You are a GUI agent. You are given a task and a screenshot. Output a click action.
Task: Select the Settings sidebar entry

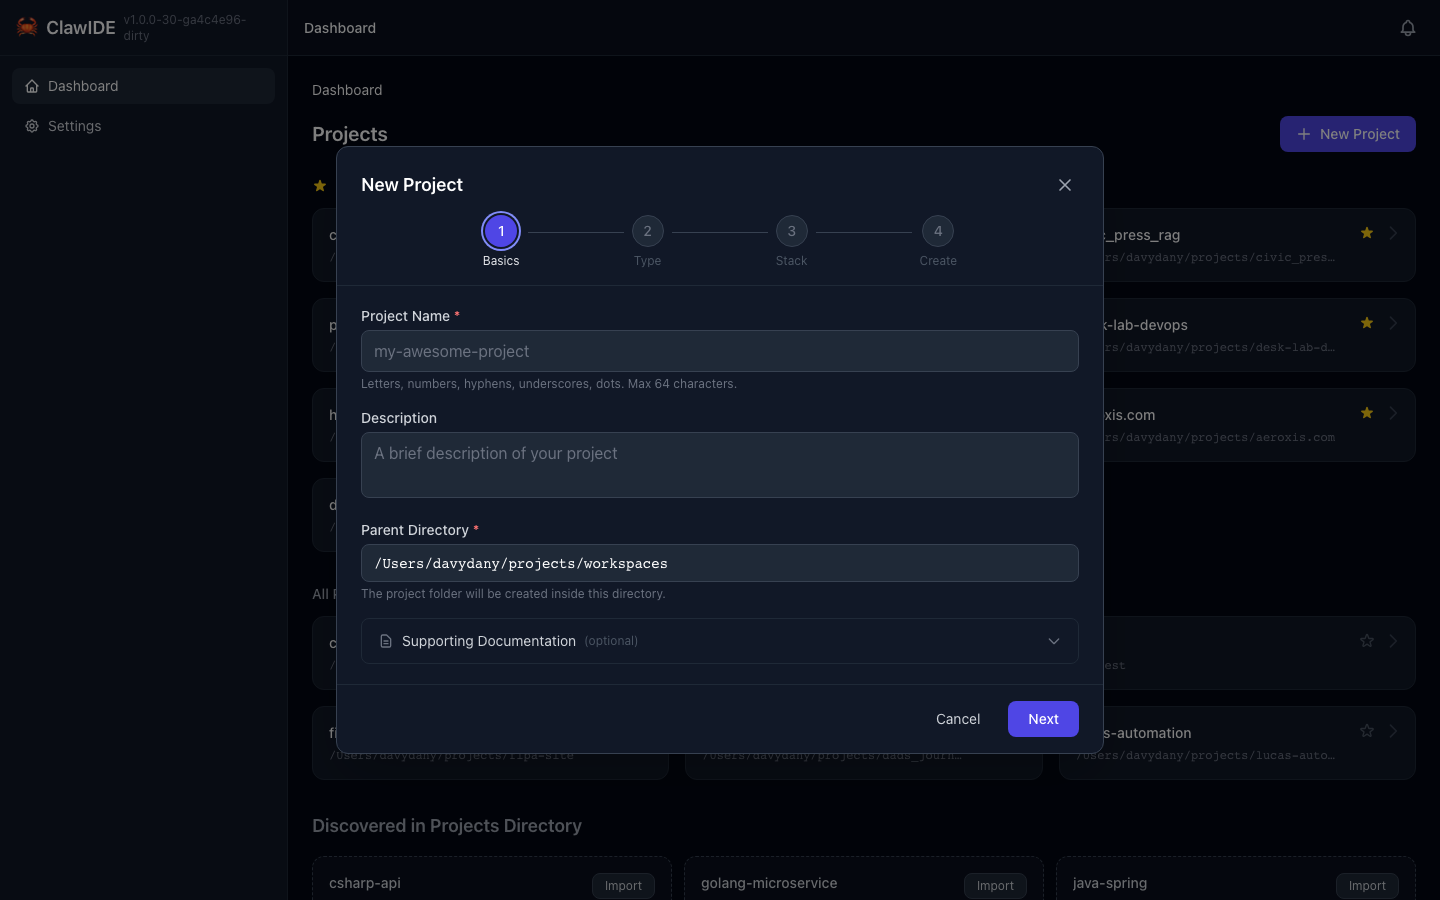pos(74,126)
